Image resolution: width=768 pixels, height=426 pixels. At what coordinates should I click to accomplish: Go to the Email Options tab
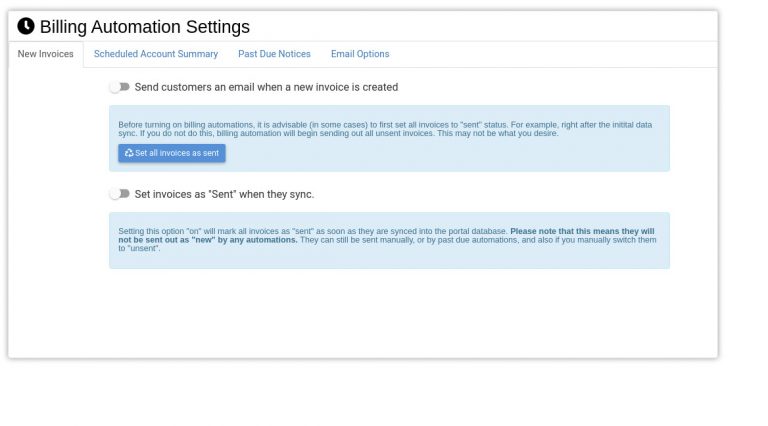[x=360, y=54]
